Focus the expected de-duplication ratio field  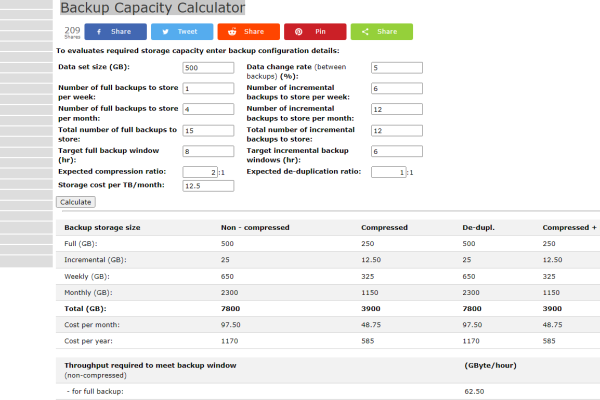(389, 172)
